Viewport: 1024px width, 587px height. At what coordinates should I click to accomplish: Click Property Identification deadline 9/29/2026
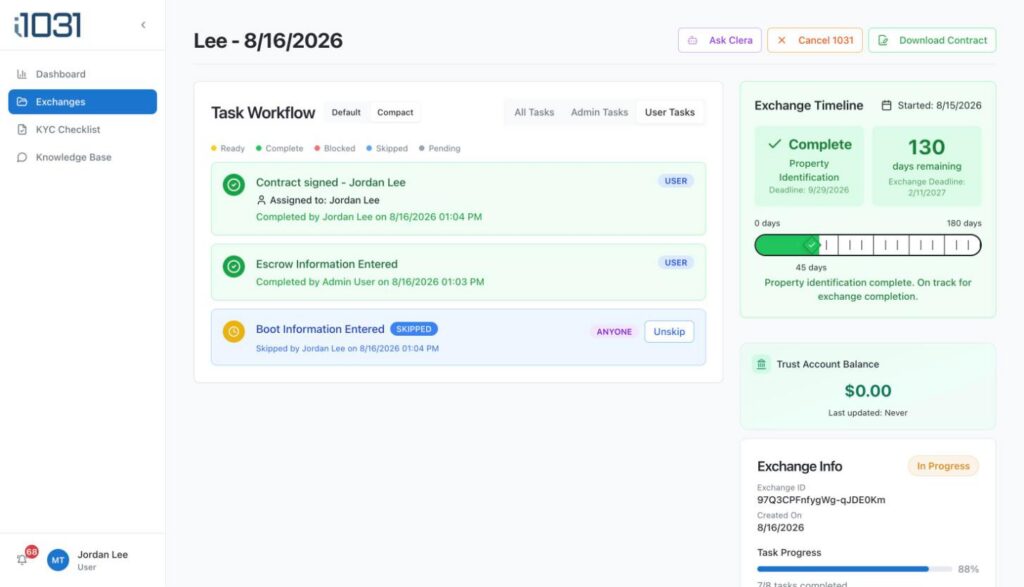(808, 190)
